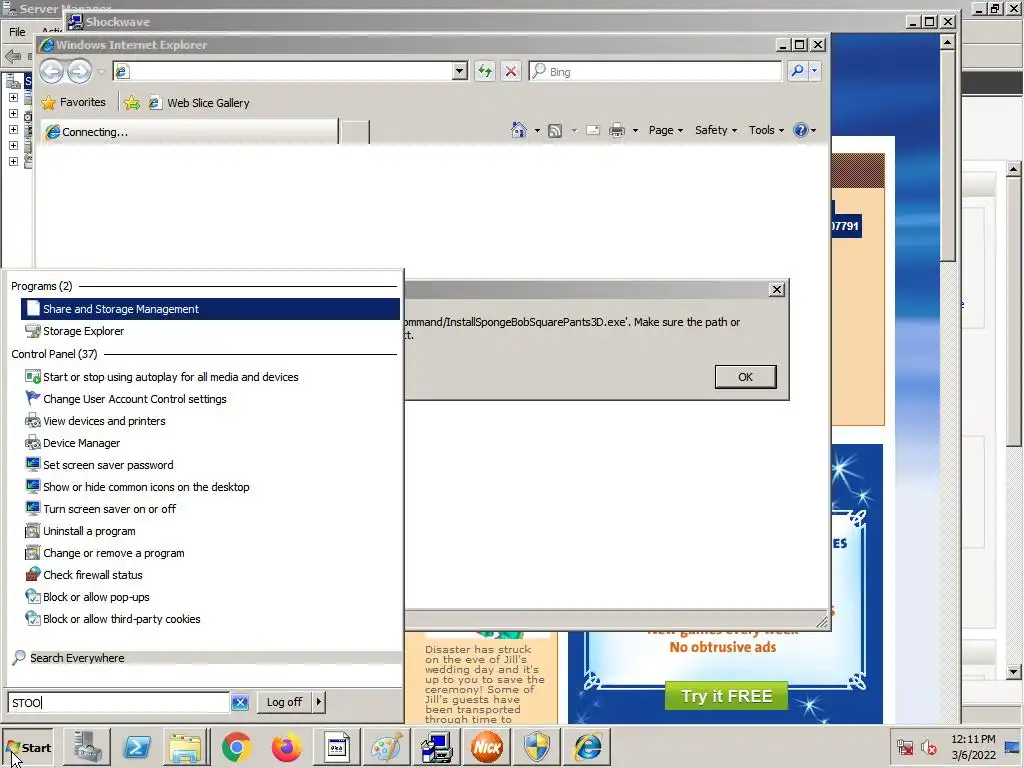Open the computer monitor taskbar icon

pyautogui.click(x=436, y=747)
